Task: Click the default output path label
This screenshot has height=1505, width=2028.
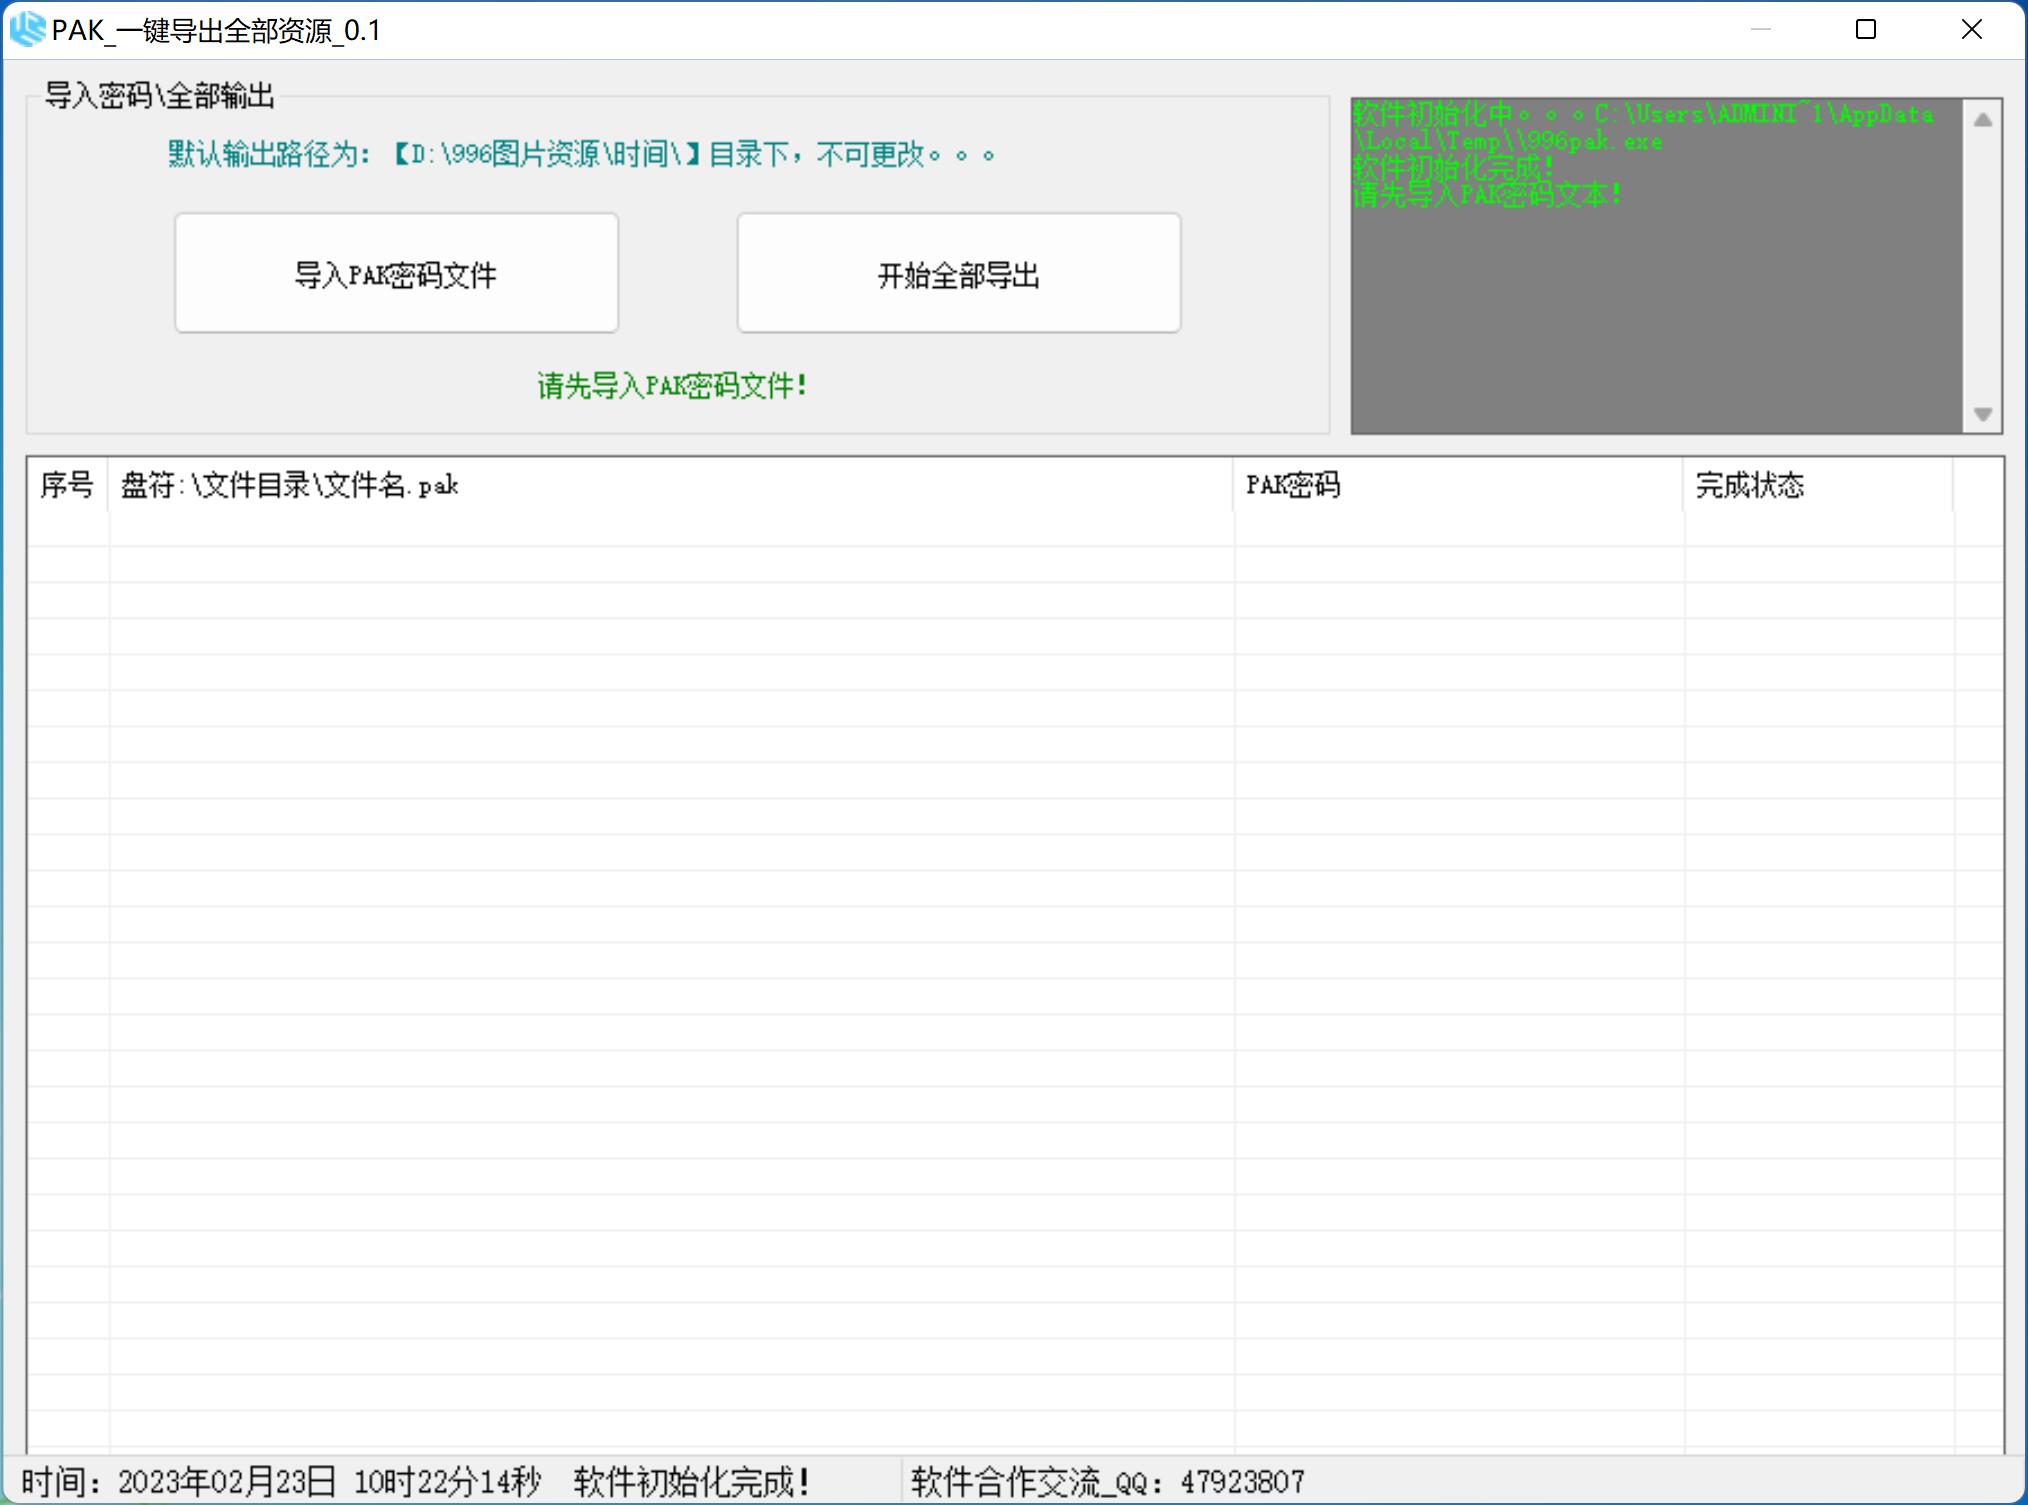Action: (x=581, y=155)
